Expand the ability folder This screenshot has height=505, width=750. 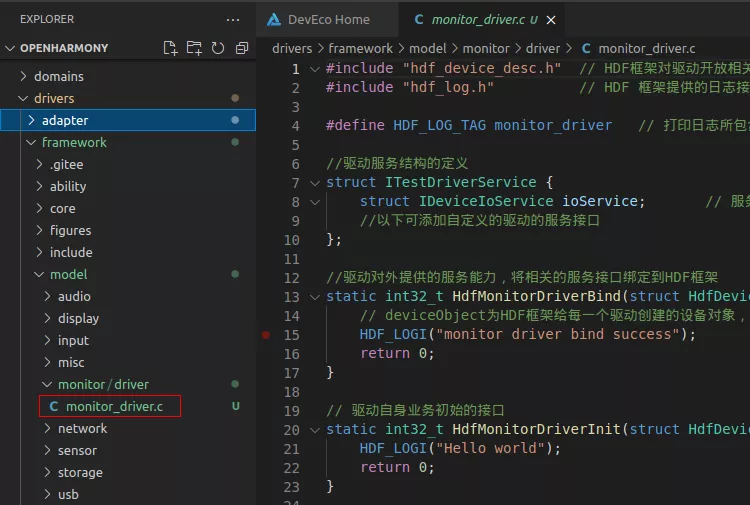(x=39, y=186)
